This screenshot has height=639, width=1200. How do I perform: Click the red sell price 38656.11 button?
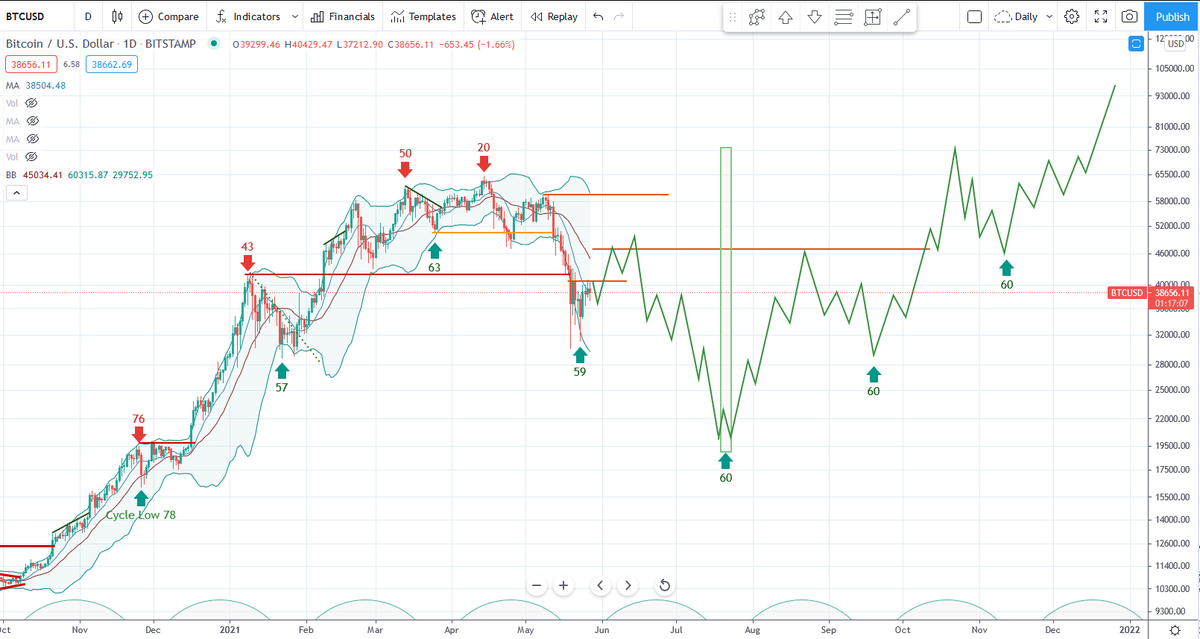(x=31, y=64)
